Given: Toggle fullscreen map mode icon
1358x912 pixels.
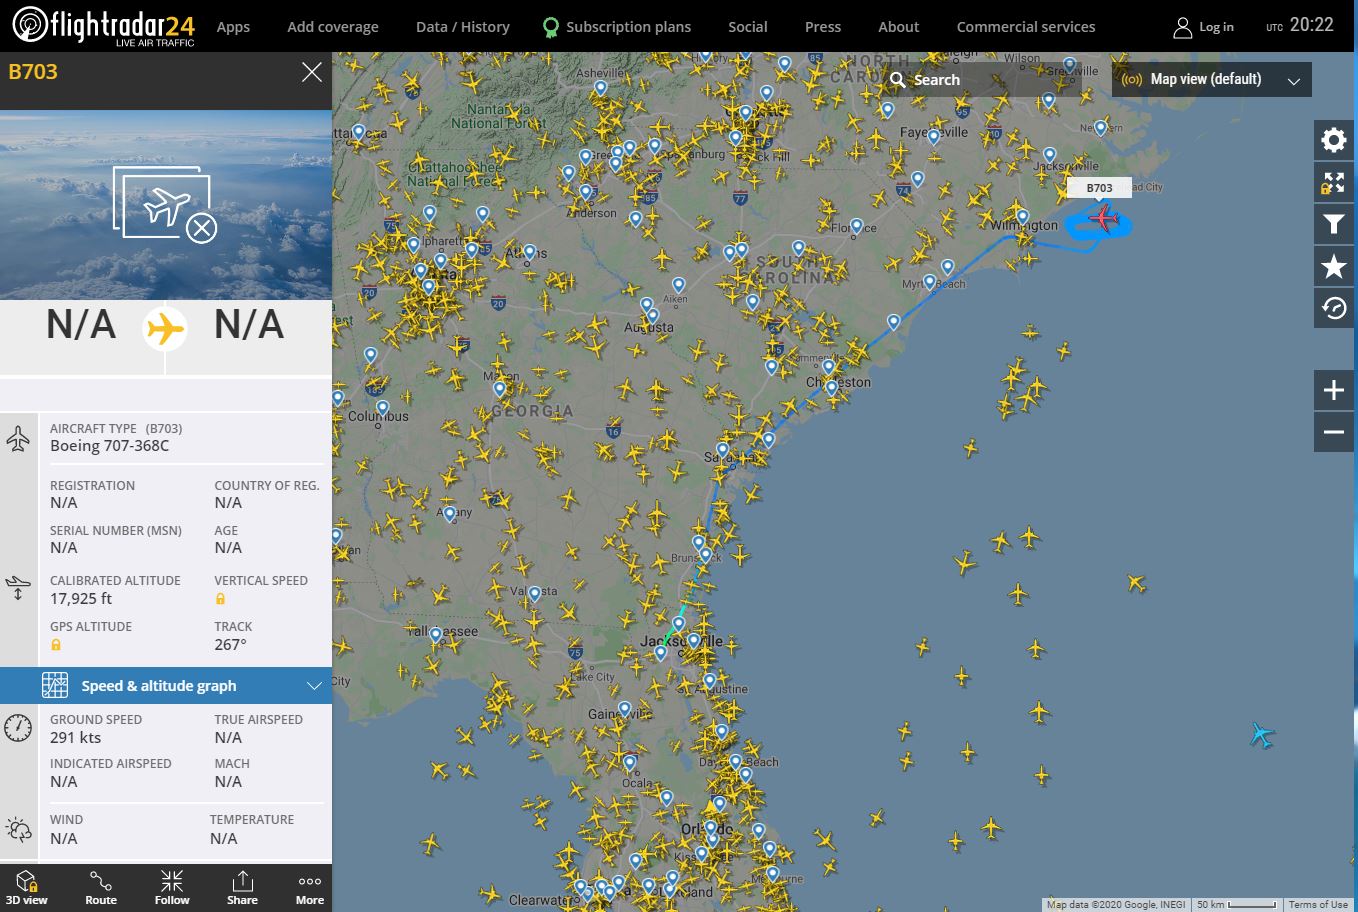Looking at the screenshot, I should click(x=1333, y=183).
